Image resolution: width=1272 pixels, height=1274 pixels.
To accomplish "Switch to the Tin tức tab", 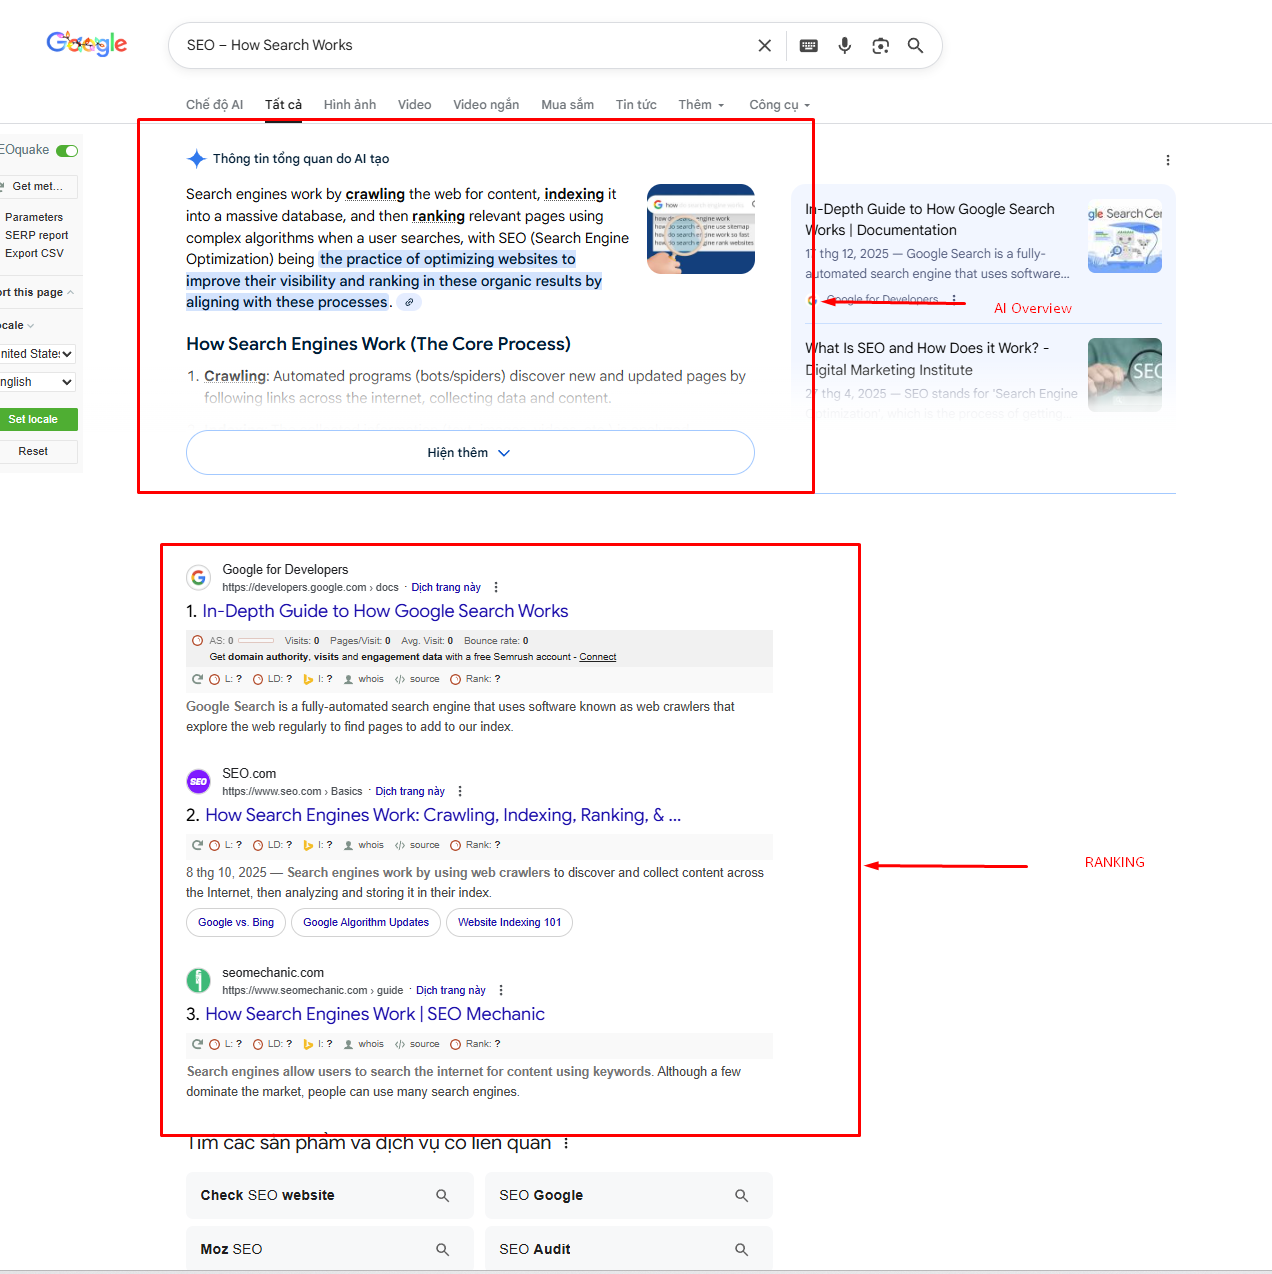I will 636,105.
